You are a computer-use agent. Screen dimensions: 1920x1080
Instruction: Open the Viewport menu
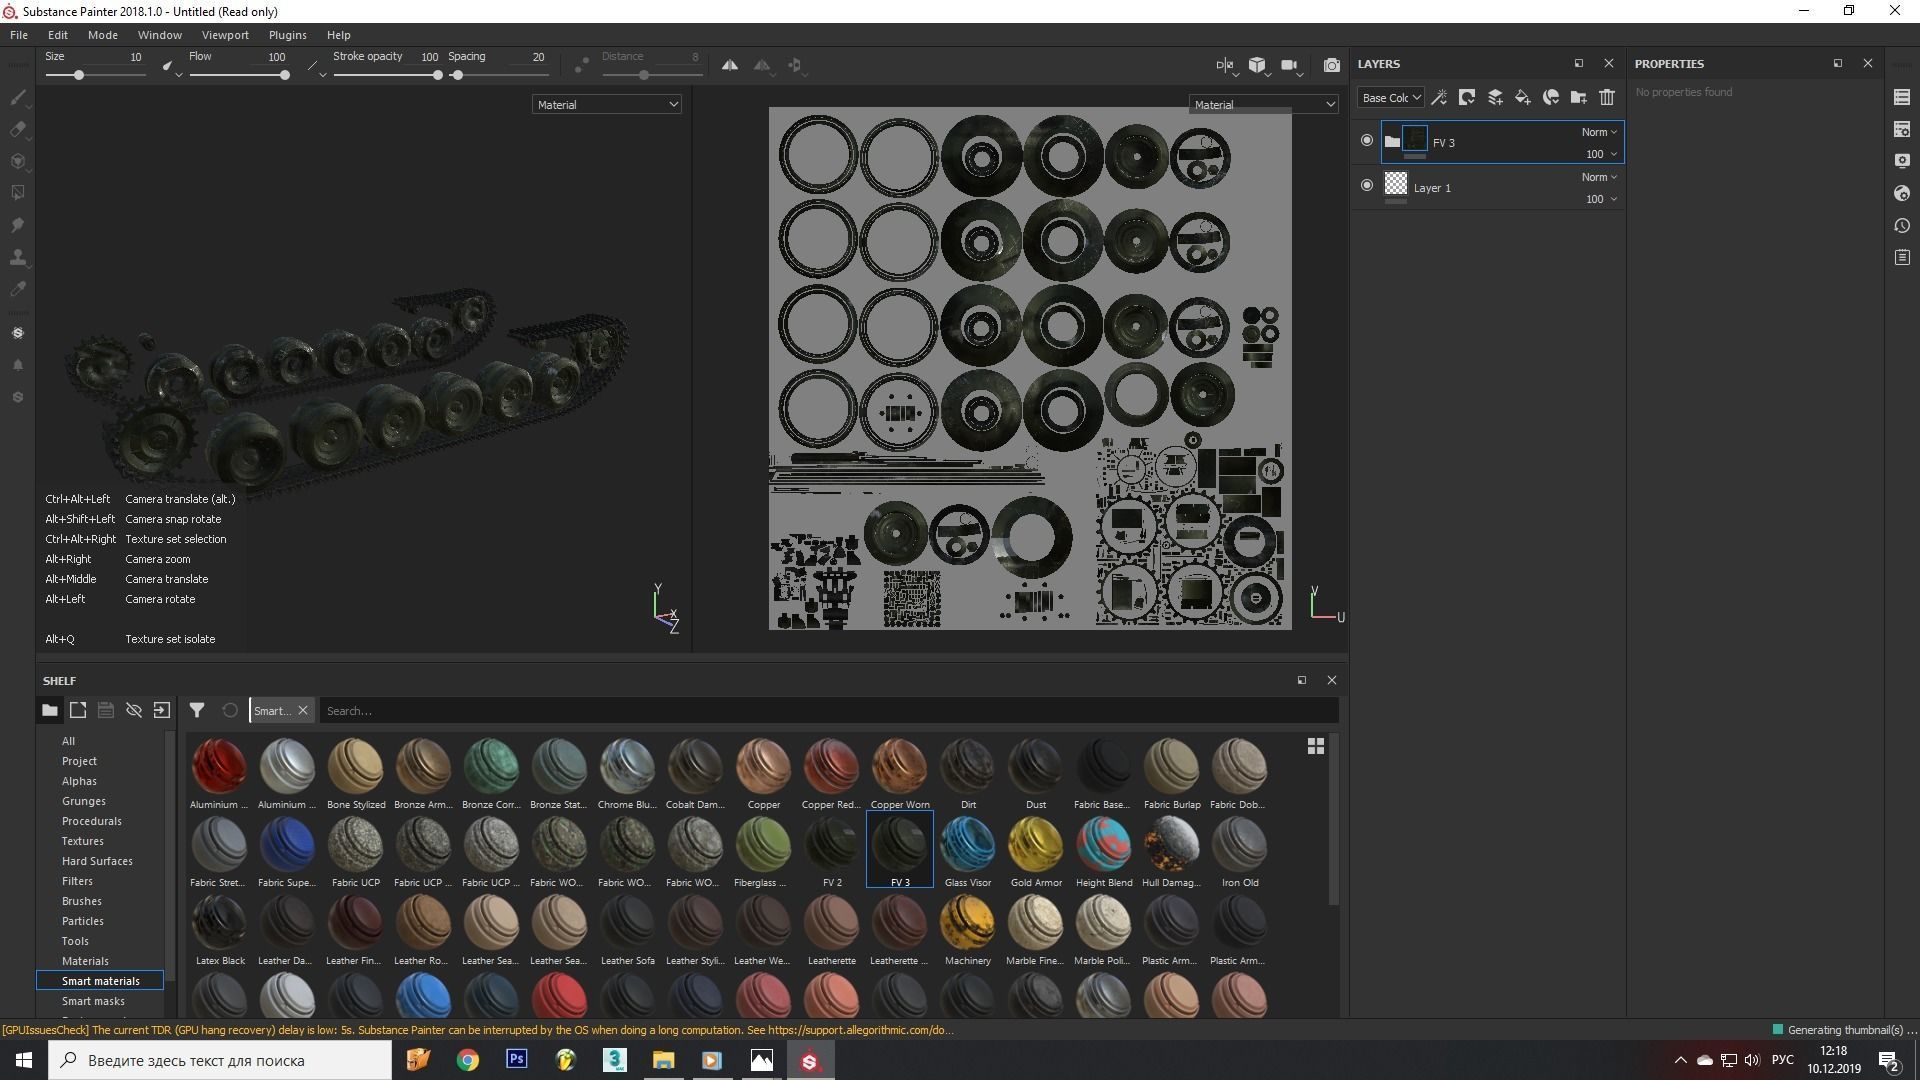[225, 35]
